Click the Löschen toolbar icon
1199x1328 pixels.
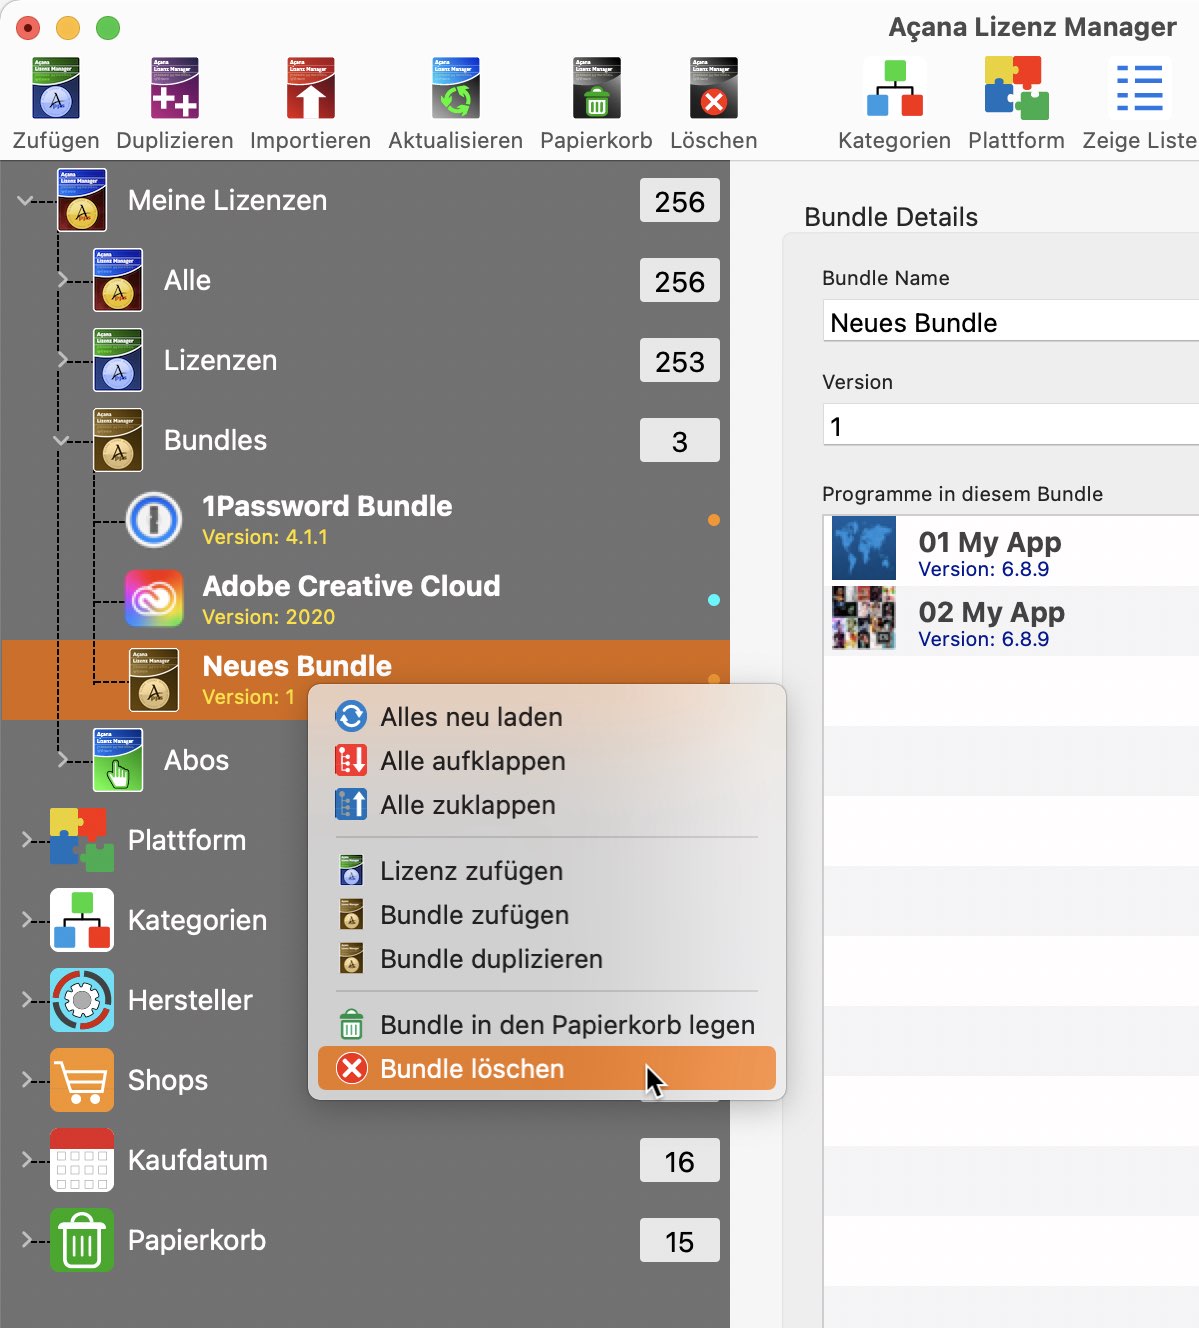713,88
